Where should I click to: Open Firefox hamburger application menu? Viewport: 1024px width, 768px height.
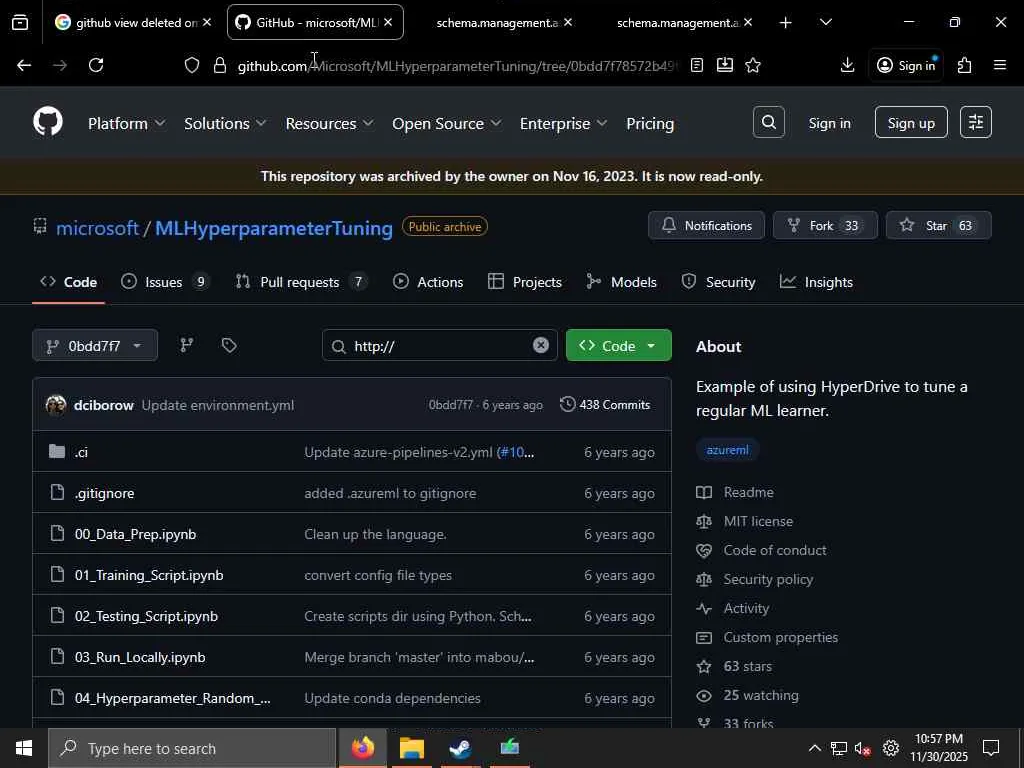click(x=999, y=65)
